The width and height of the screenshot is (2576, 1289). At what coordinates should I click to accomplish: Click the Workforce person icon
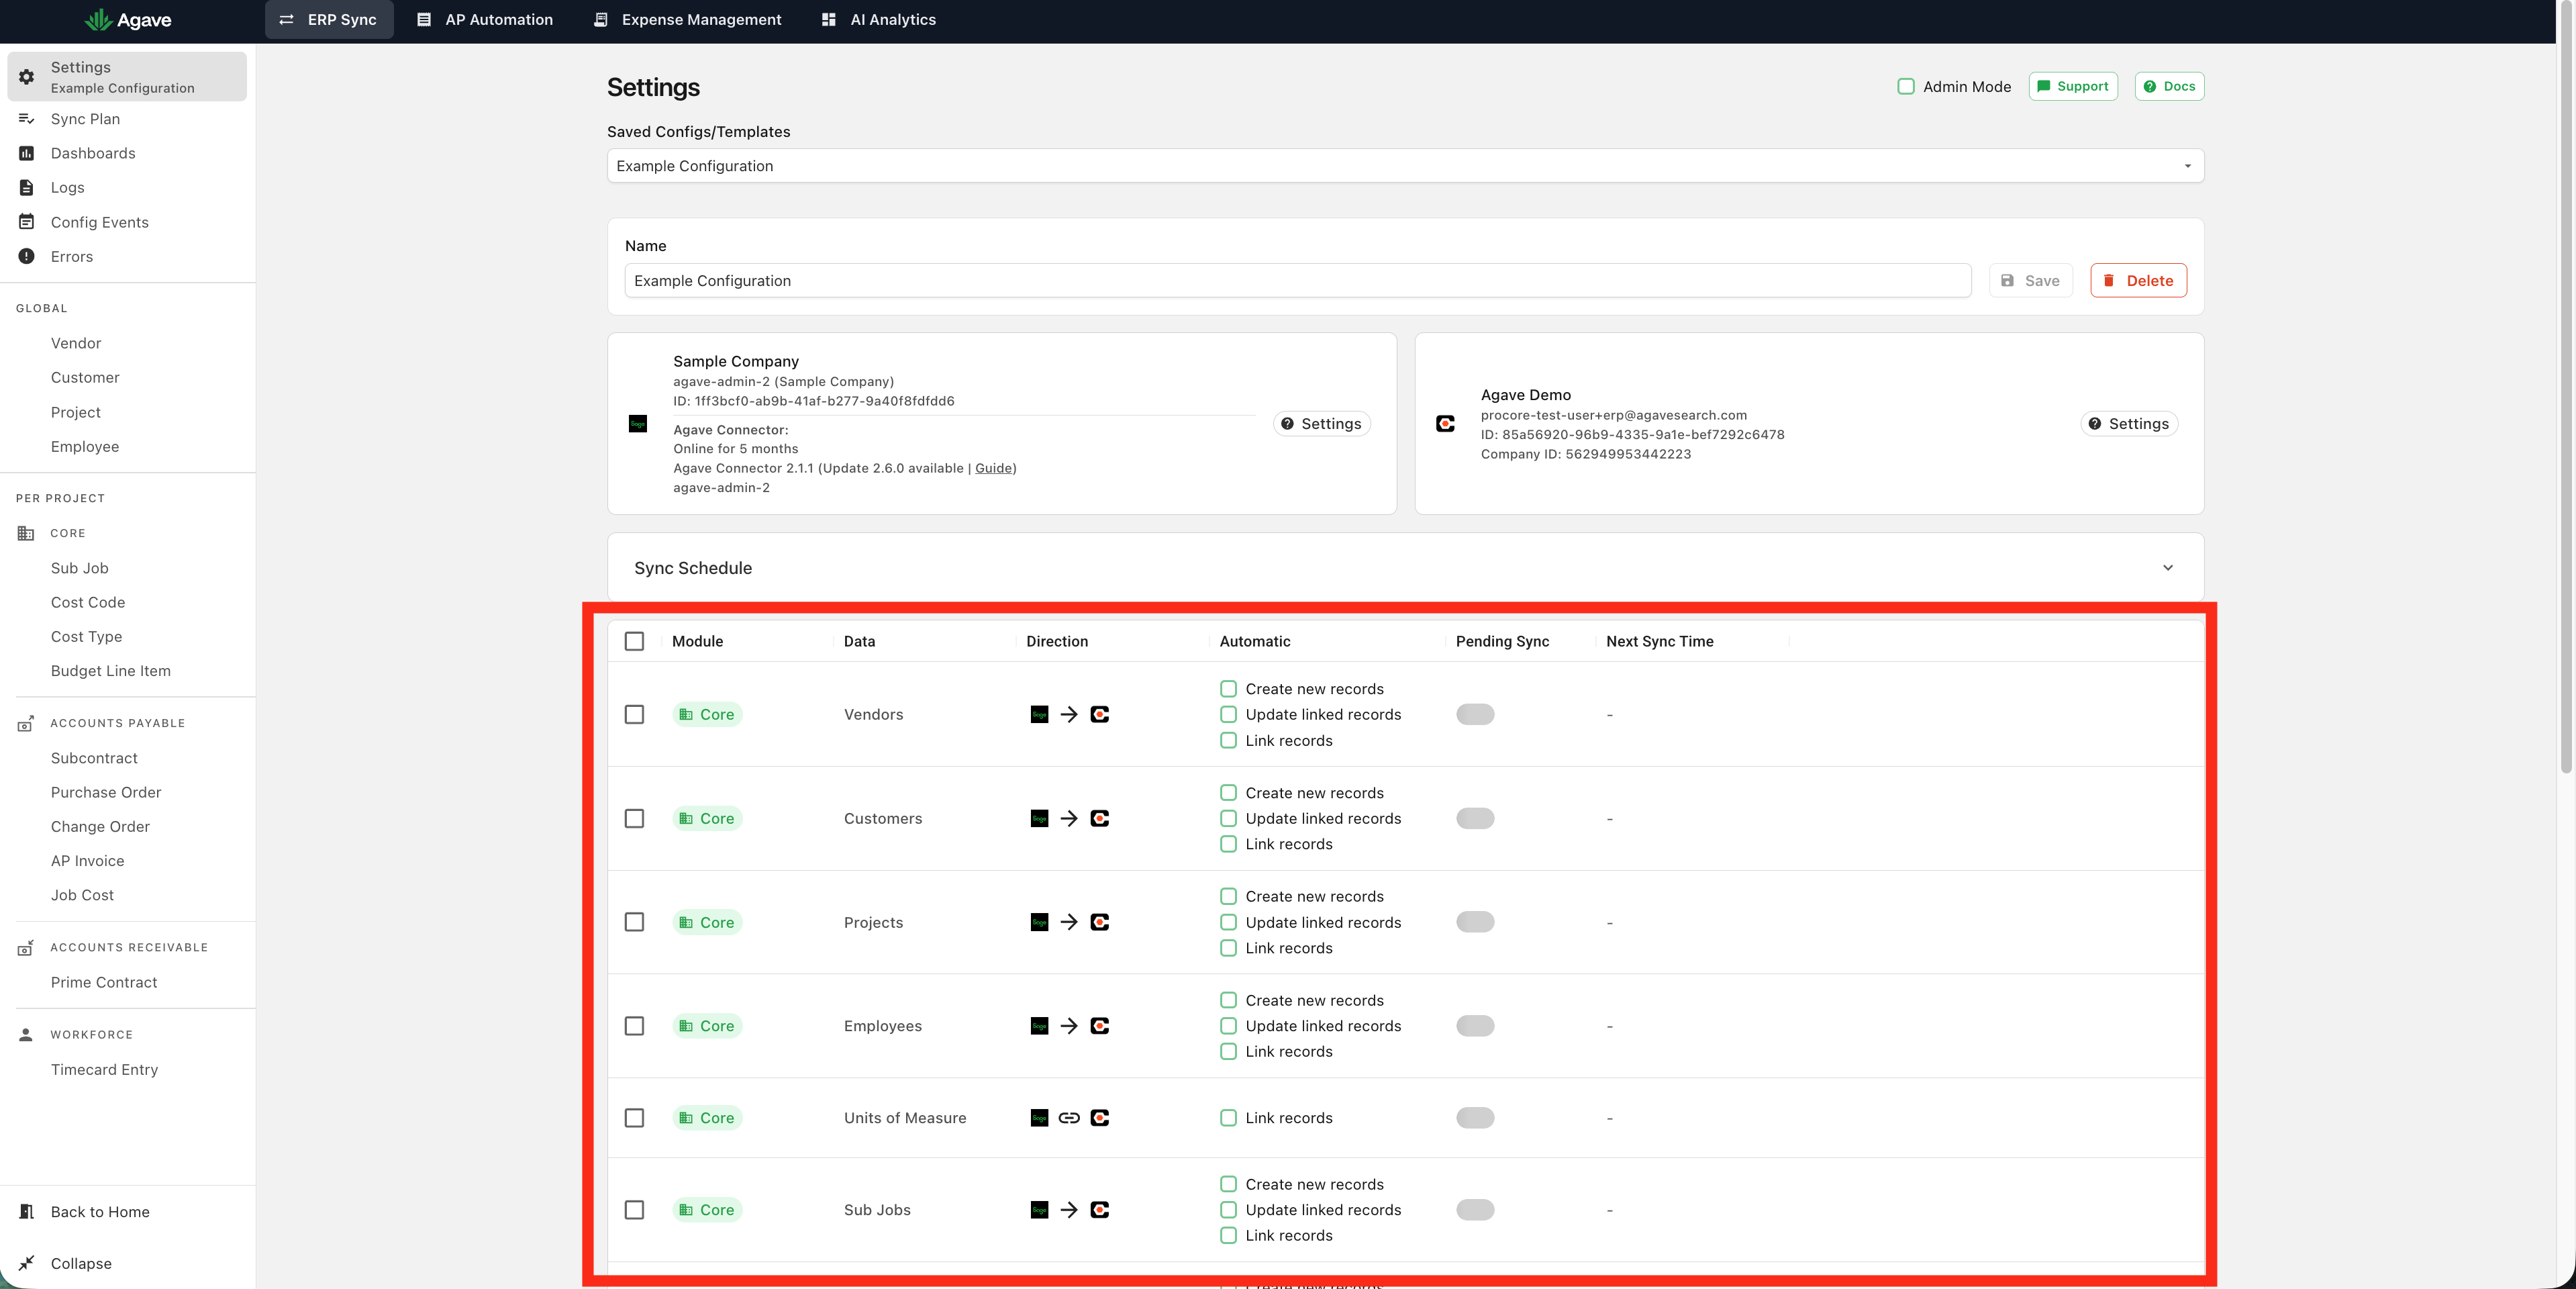click(x=26, y=1035)
